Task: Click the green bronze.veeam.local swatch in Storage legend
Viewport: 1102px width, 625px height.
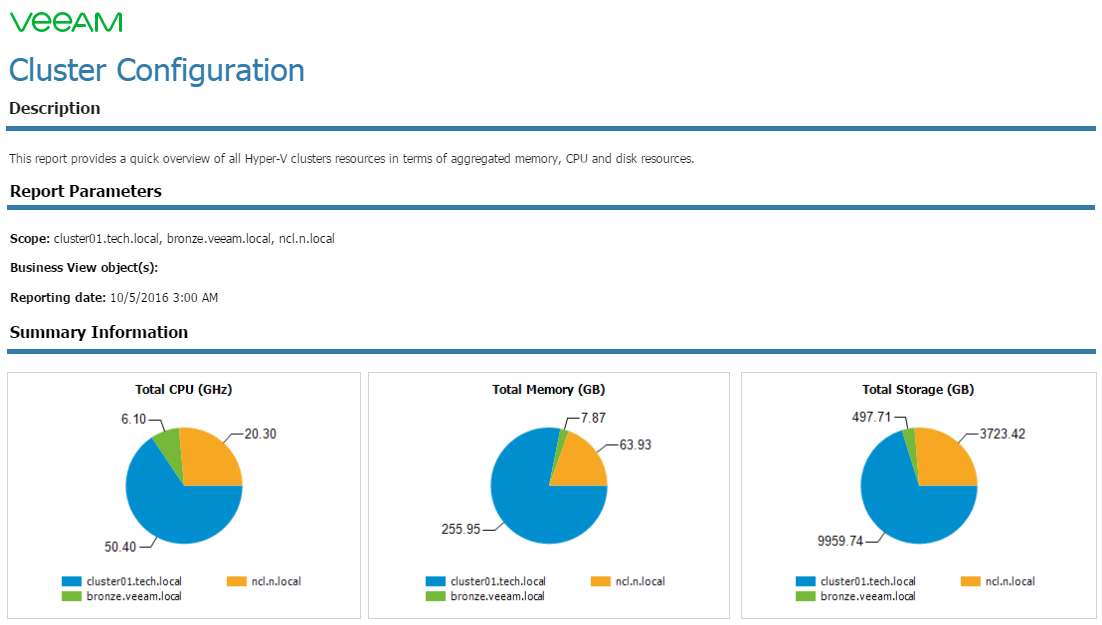Action: click(805, 596)
